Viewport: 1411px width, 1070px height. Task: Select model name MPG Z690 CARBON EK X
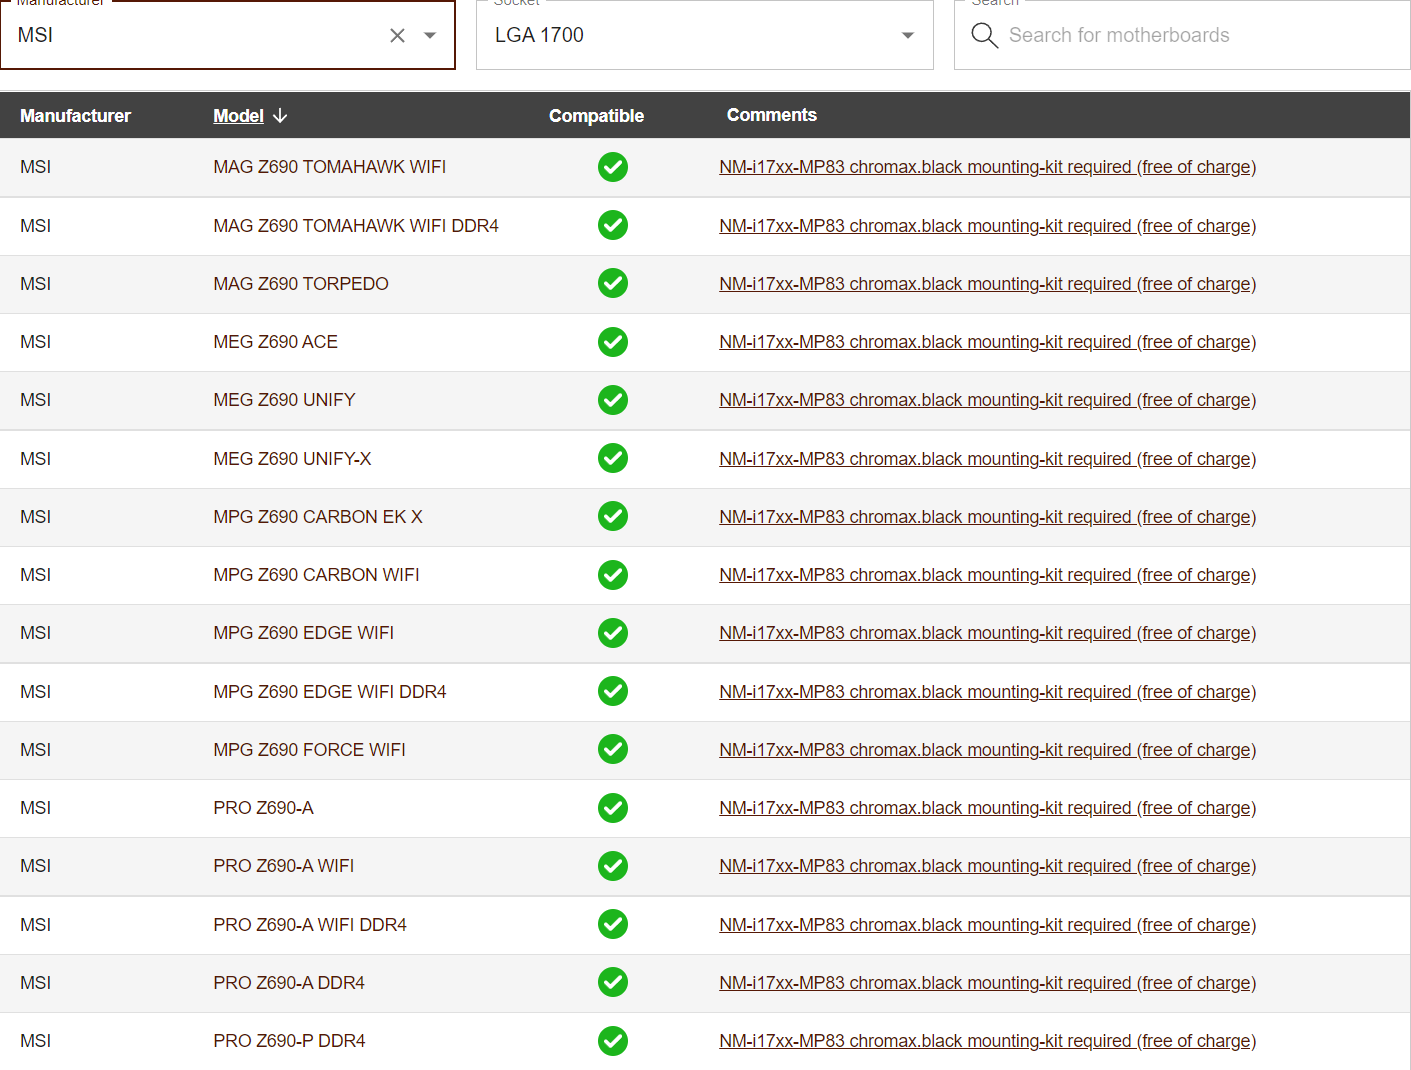point(318,517)
